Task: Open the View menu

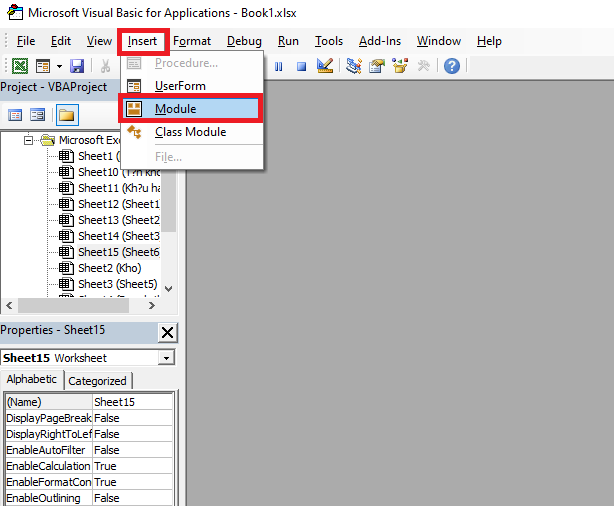Action: click(x=99, y=41)
